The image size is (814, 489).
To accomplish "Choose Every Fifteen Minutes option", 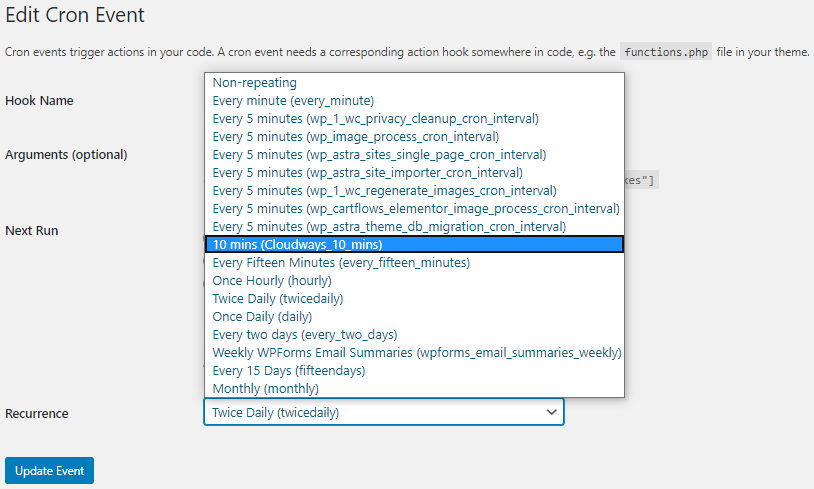I will [x=341, y=263].
